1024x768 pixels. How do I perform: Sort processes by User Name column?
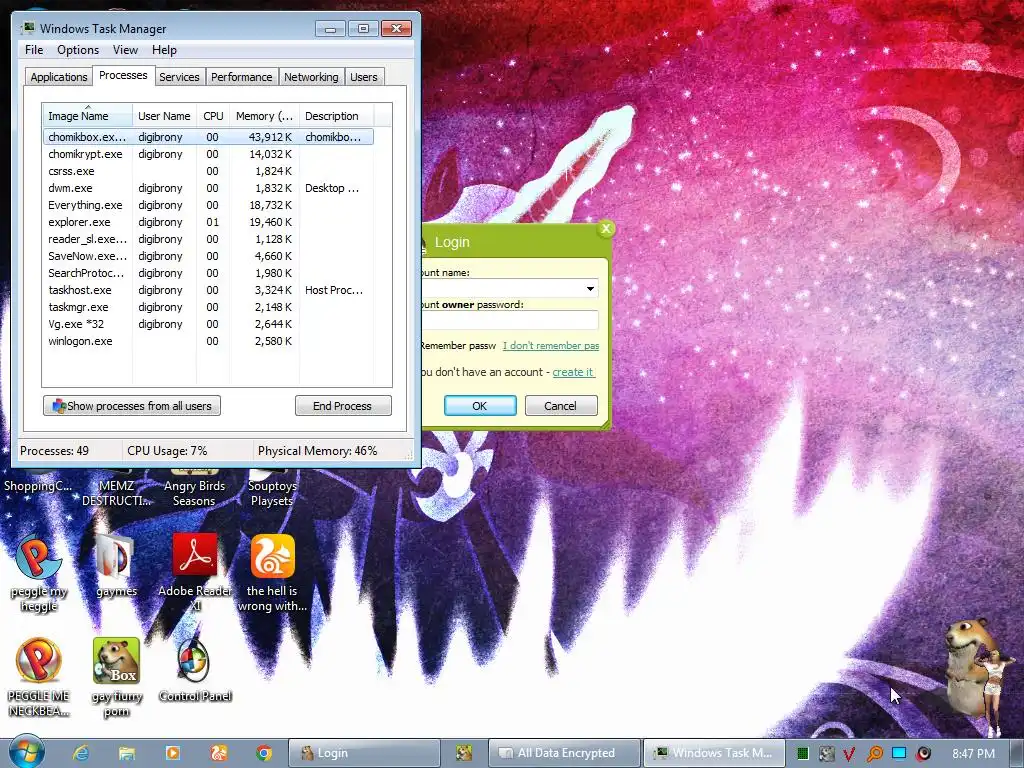(164, 116)
